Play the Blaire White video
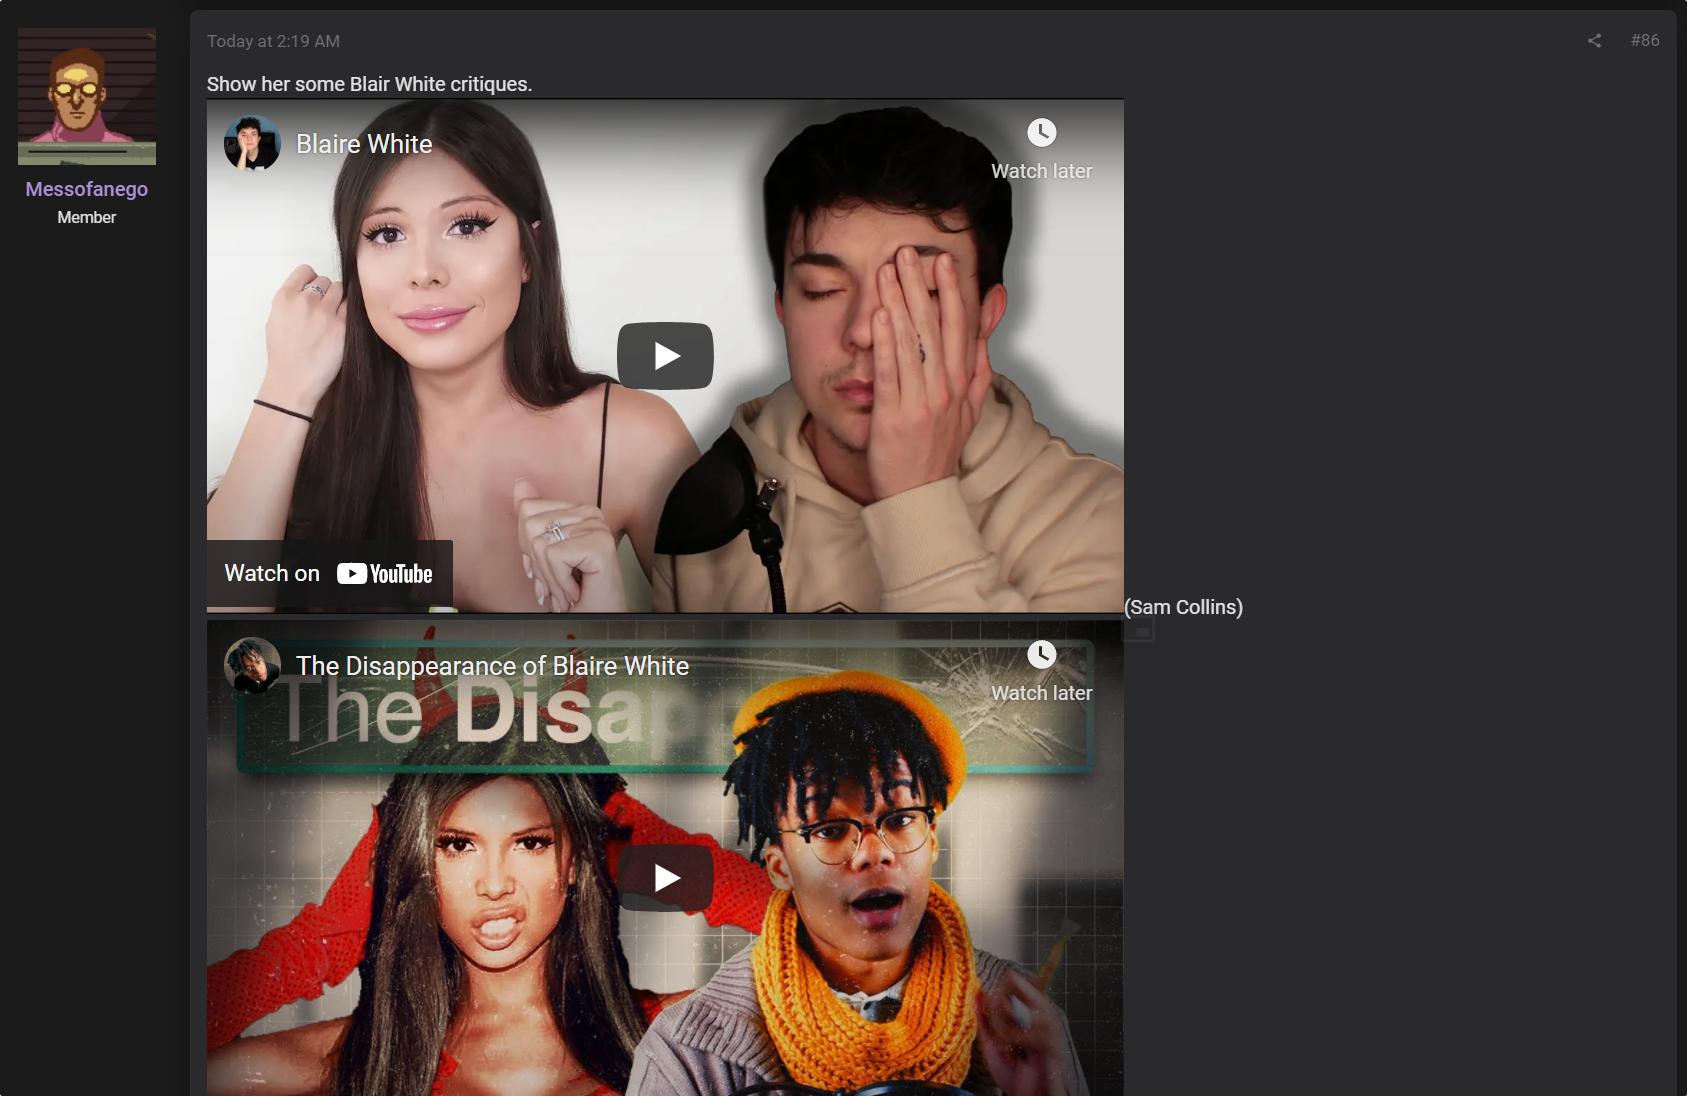Screen dimensions: 1687x1096 [x=665, y=356]
